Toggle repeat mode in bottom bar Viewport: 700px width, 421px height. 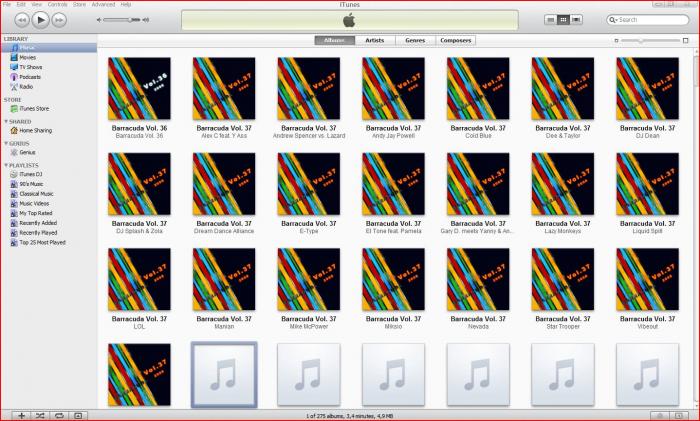(59, 414)
